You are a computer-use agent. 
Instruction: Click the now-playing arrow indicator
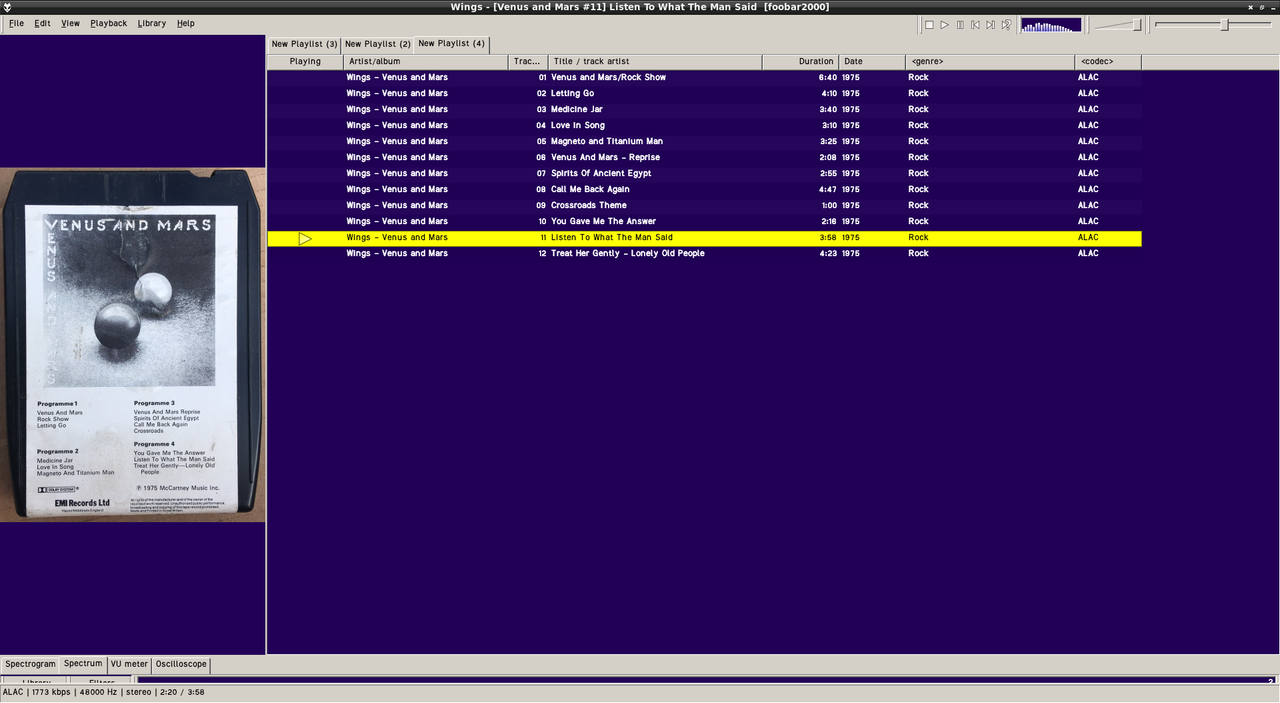[x=305, y=238]
